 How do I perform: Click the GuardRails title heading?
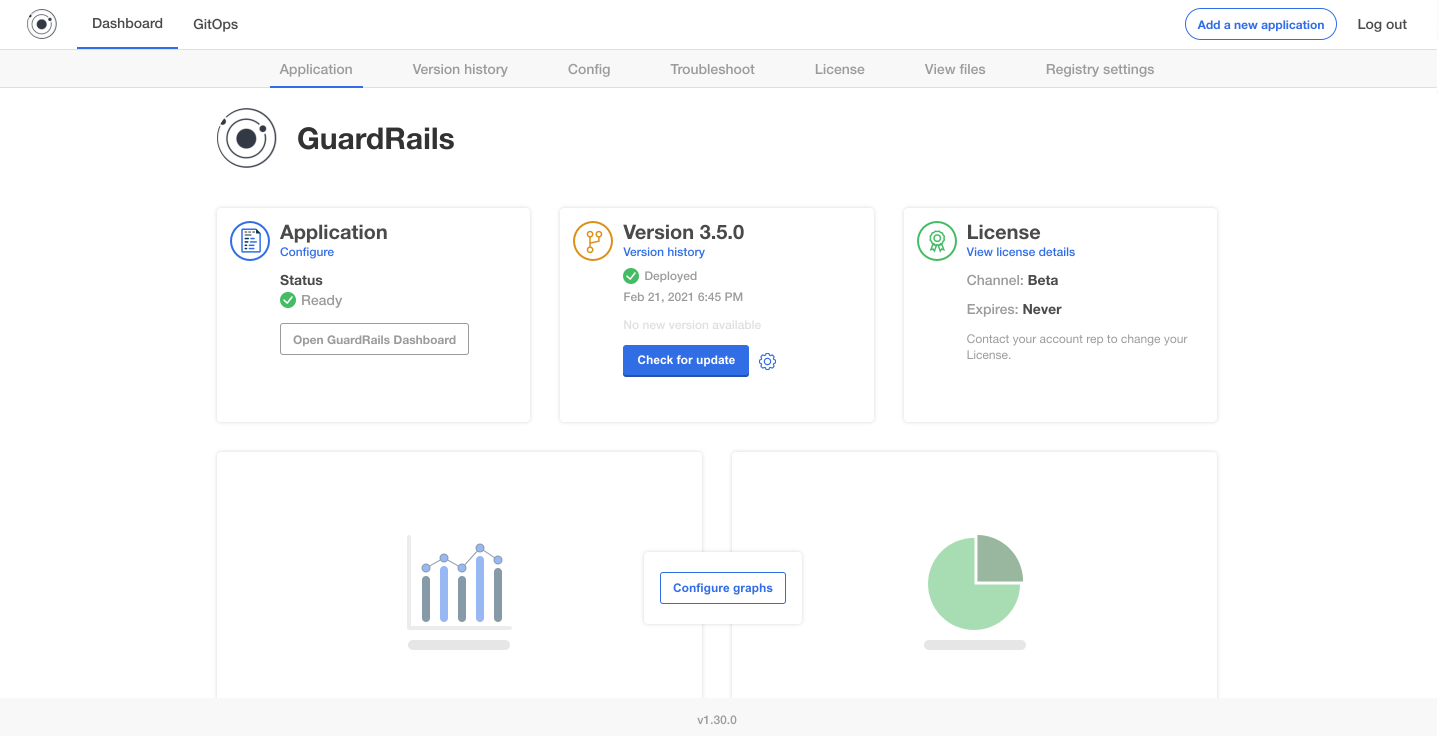[376, 139]
